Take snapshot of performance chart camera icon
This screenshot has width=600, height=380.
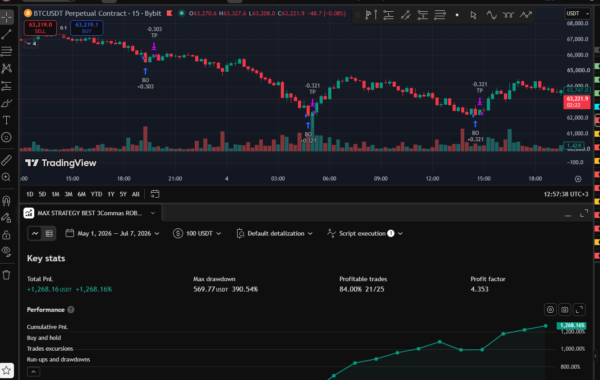tap(565, 310)
